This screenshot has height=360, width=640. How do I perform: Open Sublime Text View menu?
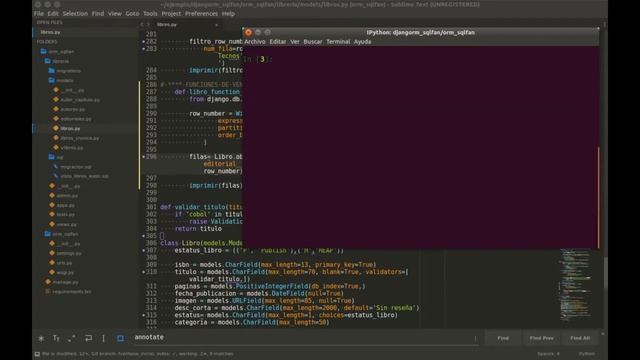[115, 13]
